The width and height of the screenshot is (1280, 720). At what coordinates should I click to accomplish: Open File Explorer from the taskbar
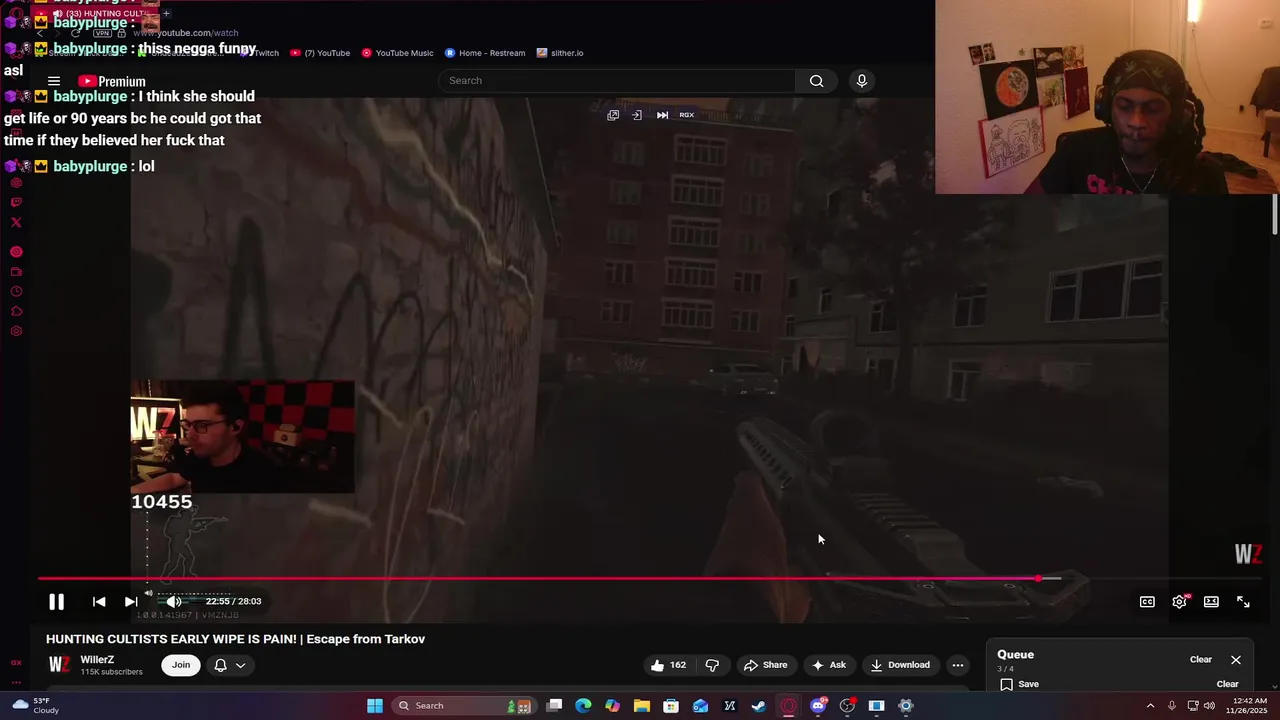[x=642, y=706]
